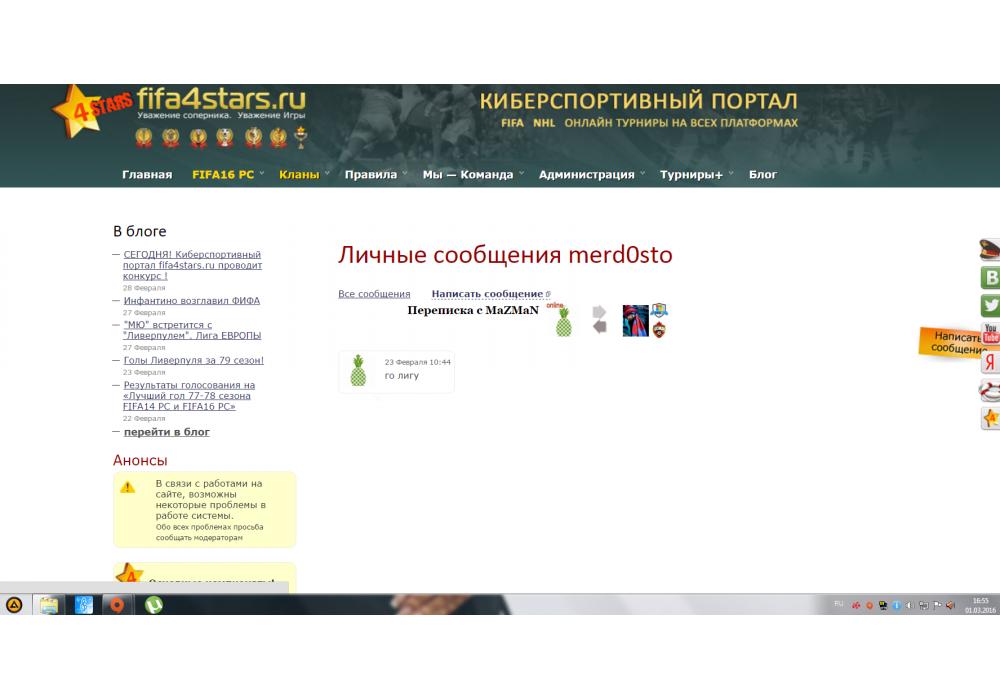Click the Yandex icon on right sidebar

[x=990, y=362]
